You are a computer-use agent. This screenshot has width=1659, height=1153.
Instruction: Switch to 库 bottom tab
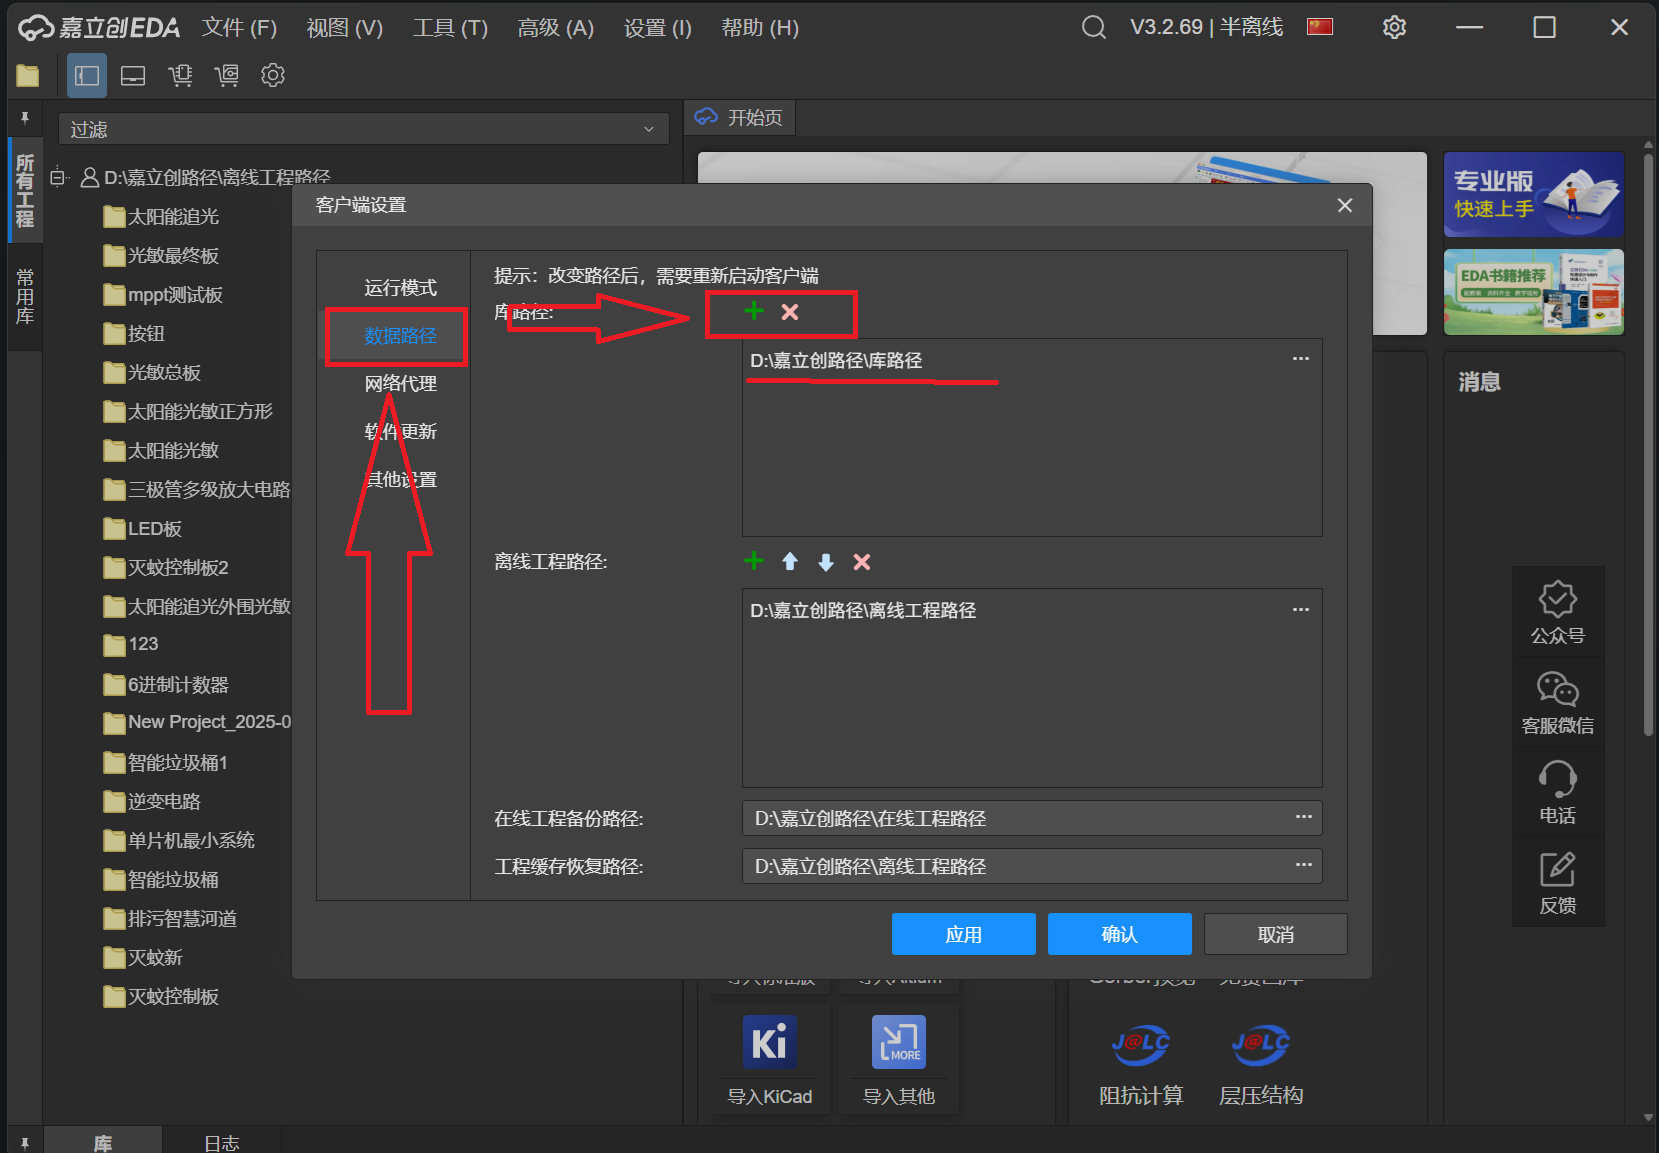coord(103,1141)
